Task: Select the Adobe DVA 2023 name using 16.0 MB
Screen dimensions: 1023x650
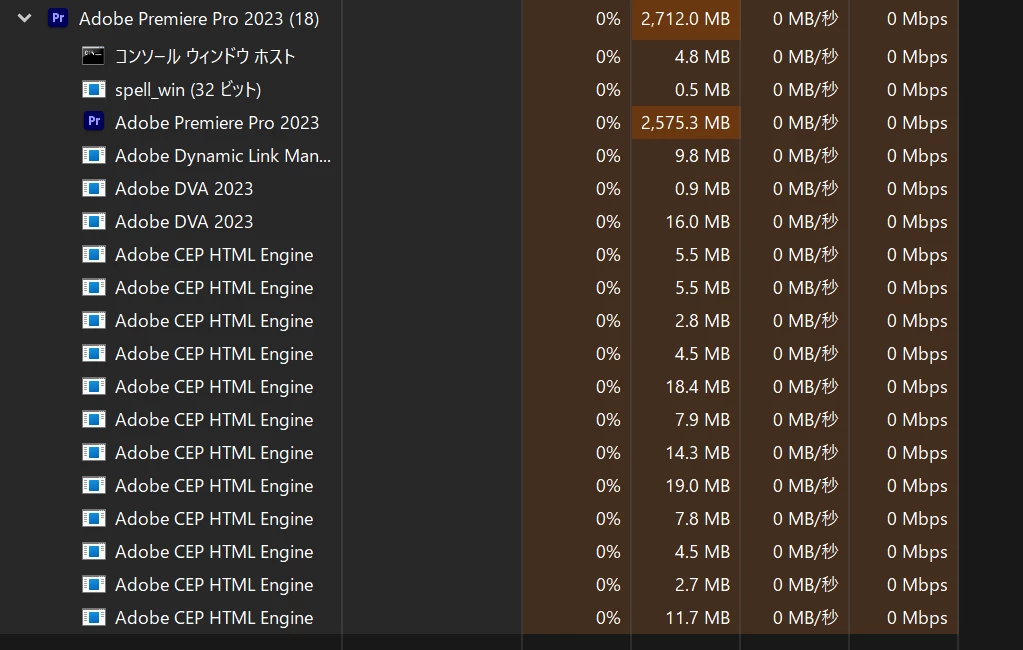Action: [x=184, y=222]
